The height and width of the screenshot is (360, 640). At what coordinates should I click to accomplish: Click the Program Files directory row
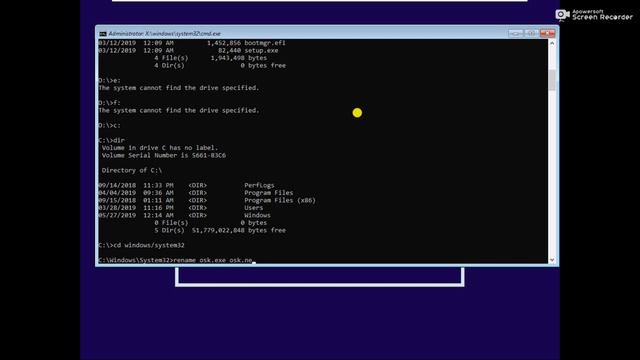point(196,193)
